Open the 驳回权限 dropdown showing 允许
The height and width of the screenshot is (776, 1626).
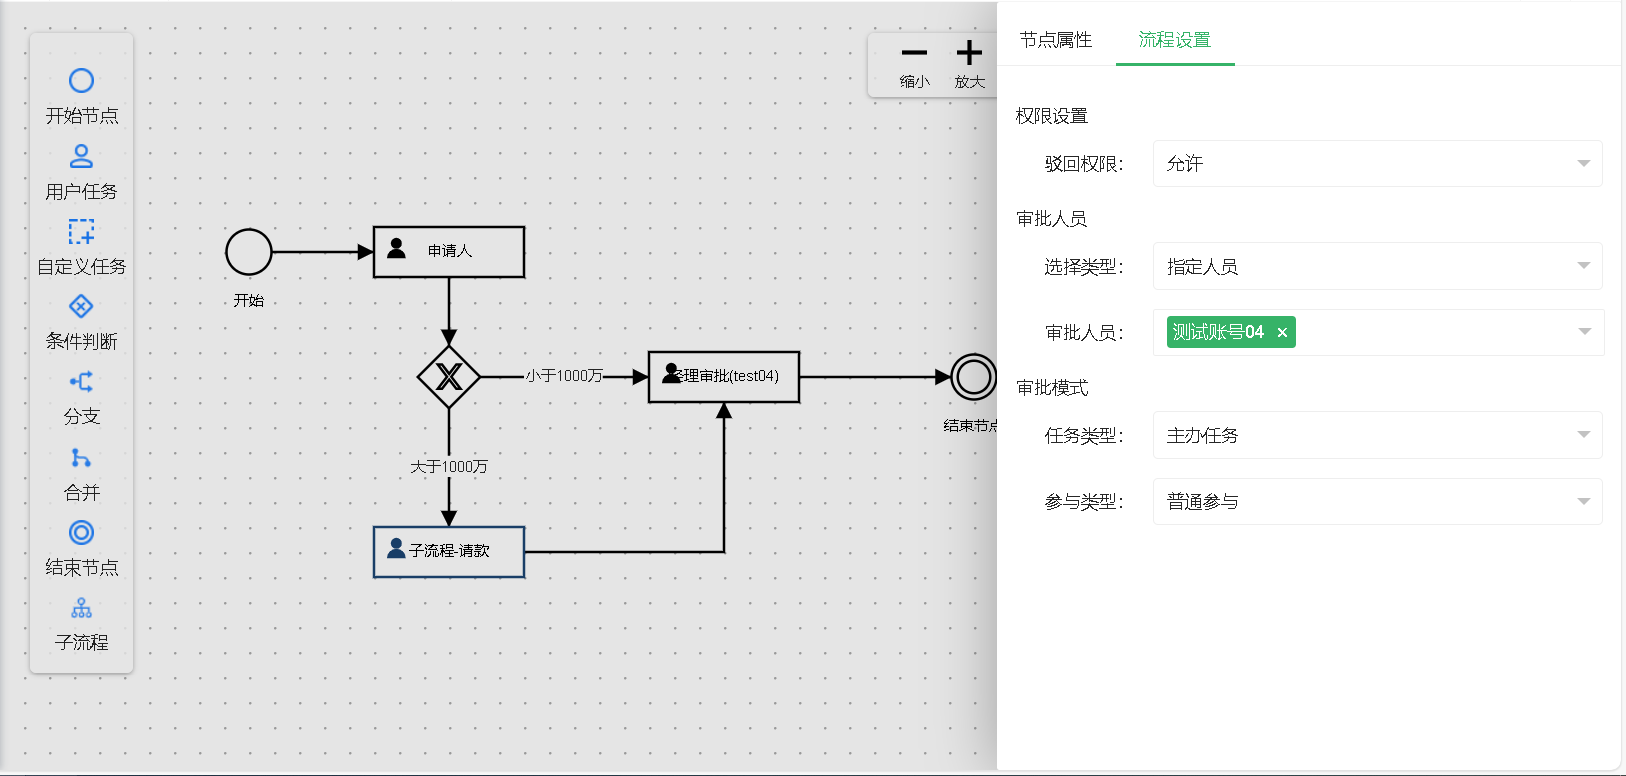point(1378,164)
